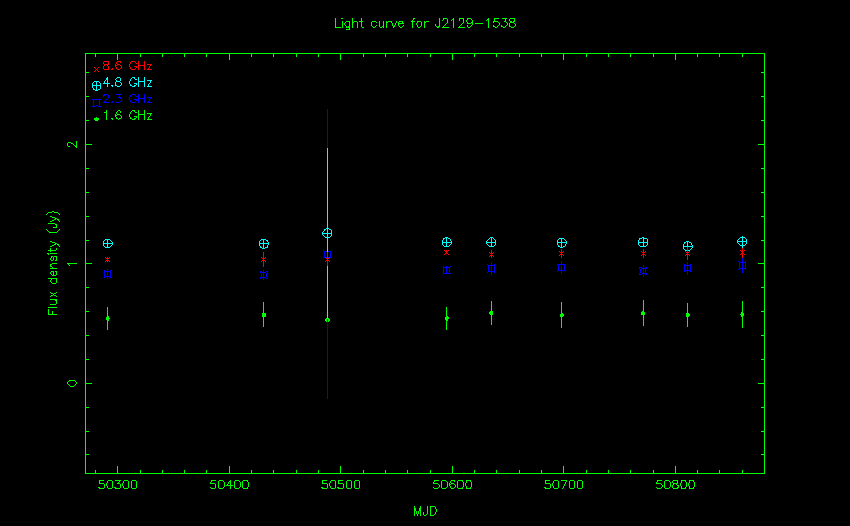Click the "MJD" x-axis label
The height and width of the screenshot is (526, 850).
tap(425, 511)
